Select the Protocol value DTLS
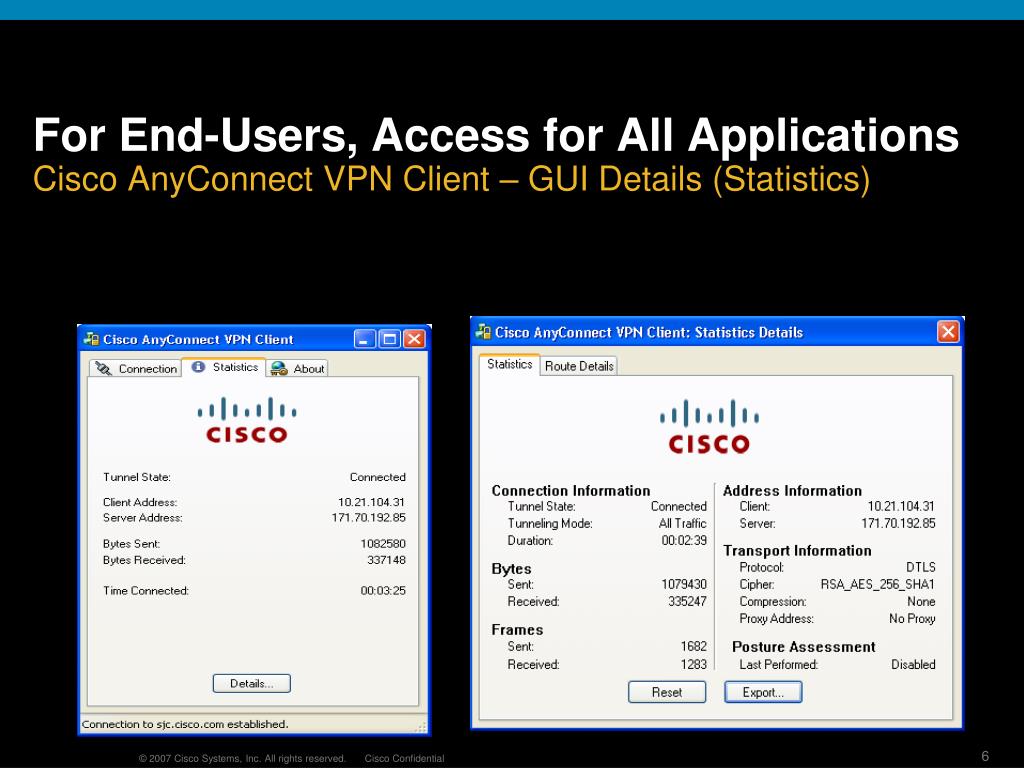The image size is (1024, 768). (921, 567)
